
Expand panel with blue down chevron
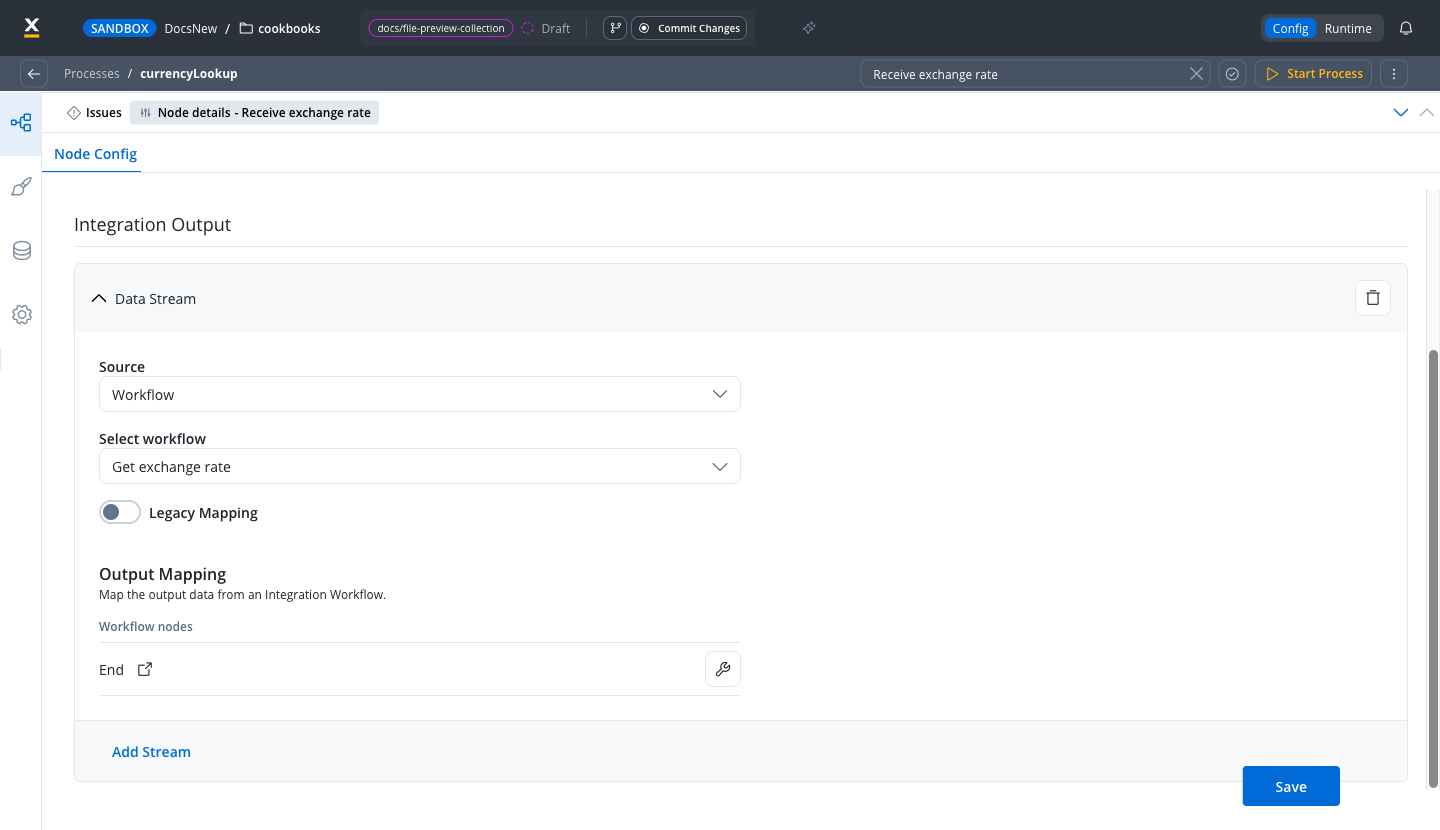tap(1401, 113)
